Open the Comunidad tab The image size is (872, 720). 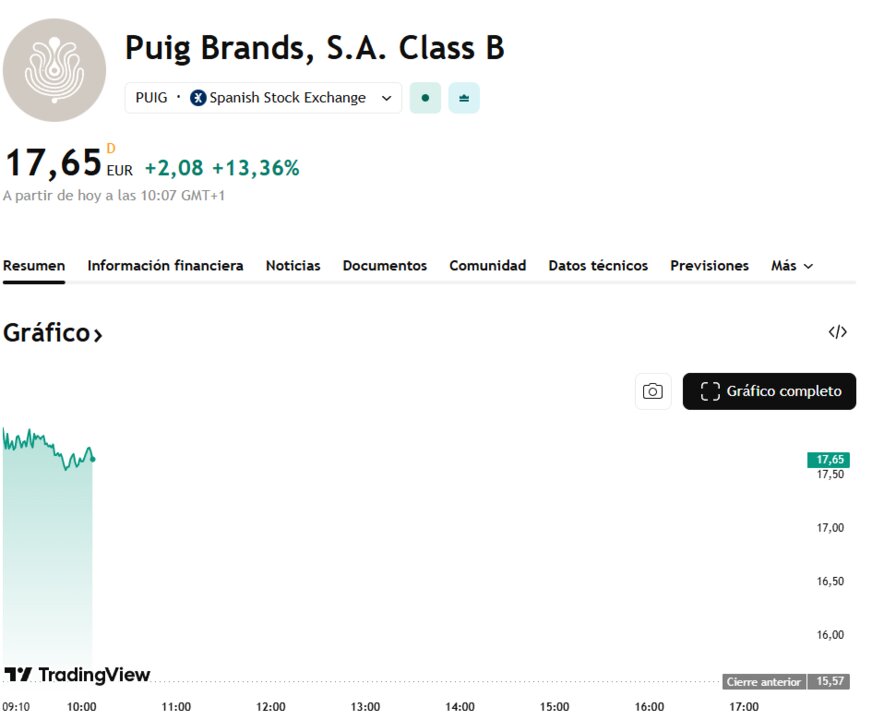pos(487,266)
